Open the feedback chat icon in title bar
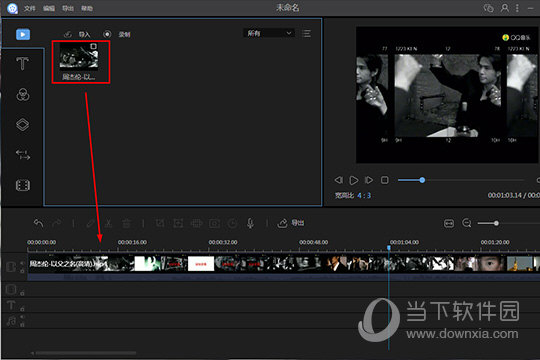This screenshot has height=360, width=540. [488, 8]
